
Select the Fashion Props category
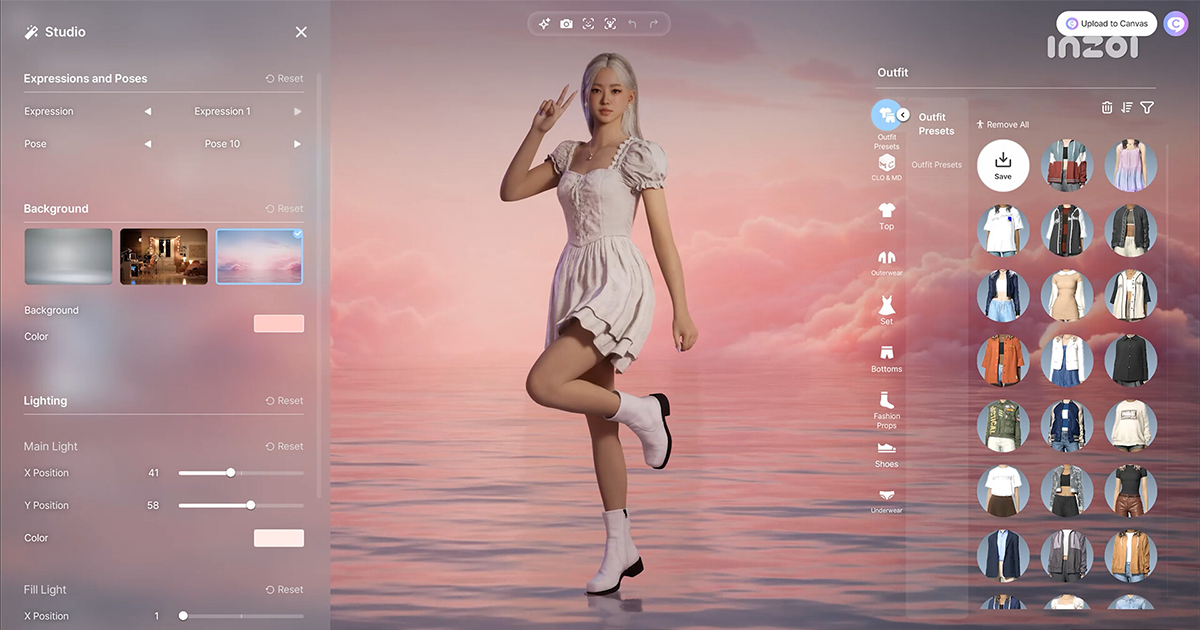pos(886,409)
